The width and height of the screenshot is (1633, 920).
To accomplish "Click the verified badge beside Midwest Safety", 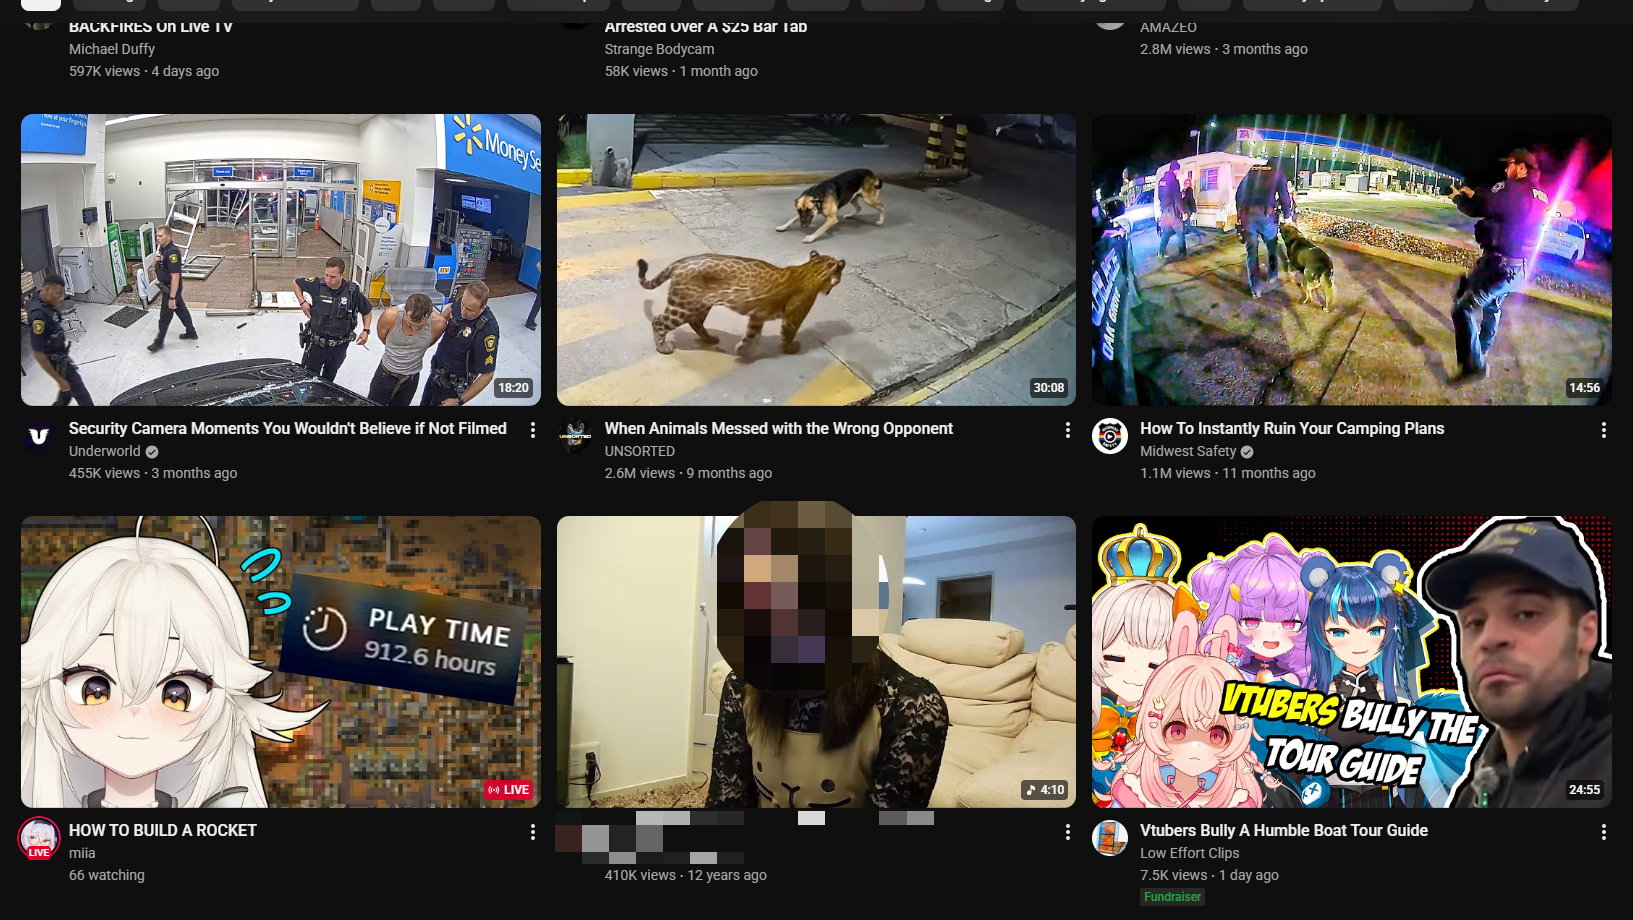I will click(1247, 452).
